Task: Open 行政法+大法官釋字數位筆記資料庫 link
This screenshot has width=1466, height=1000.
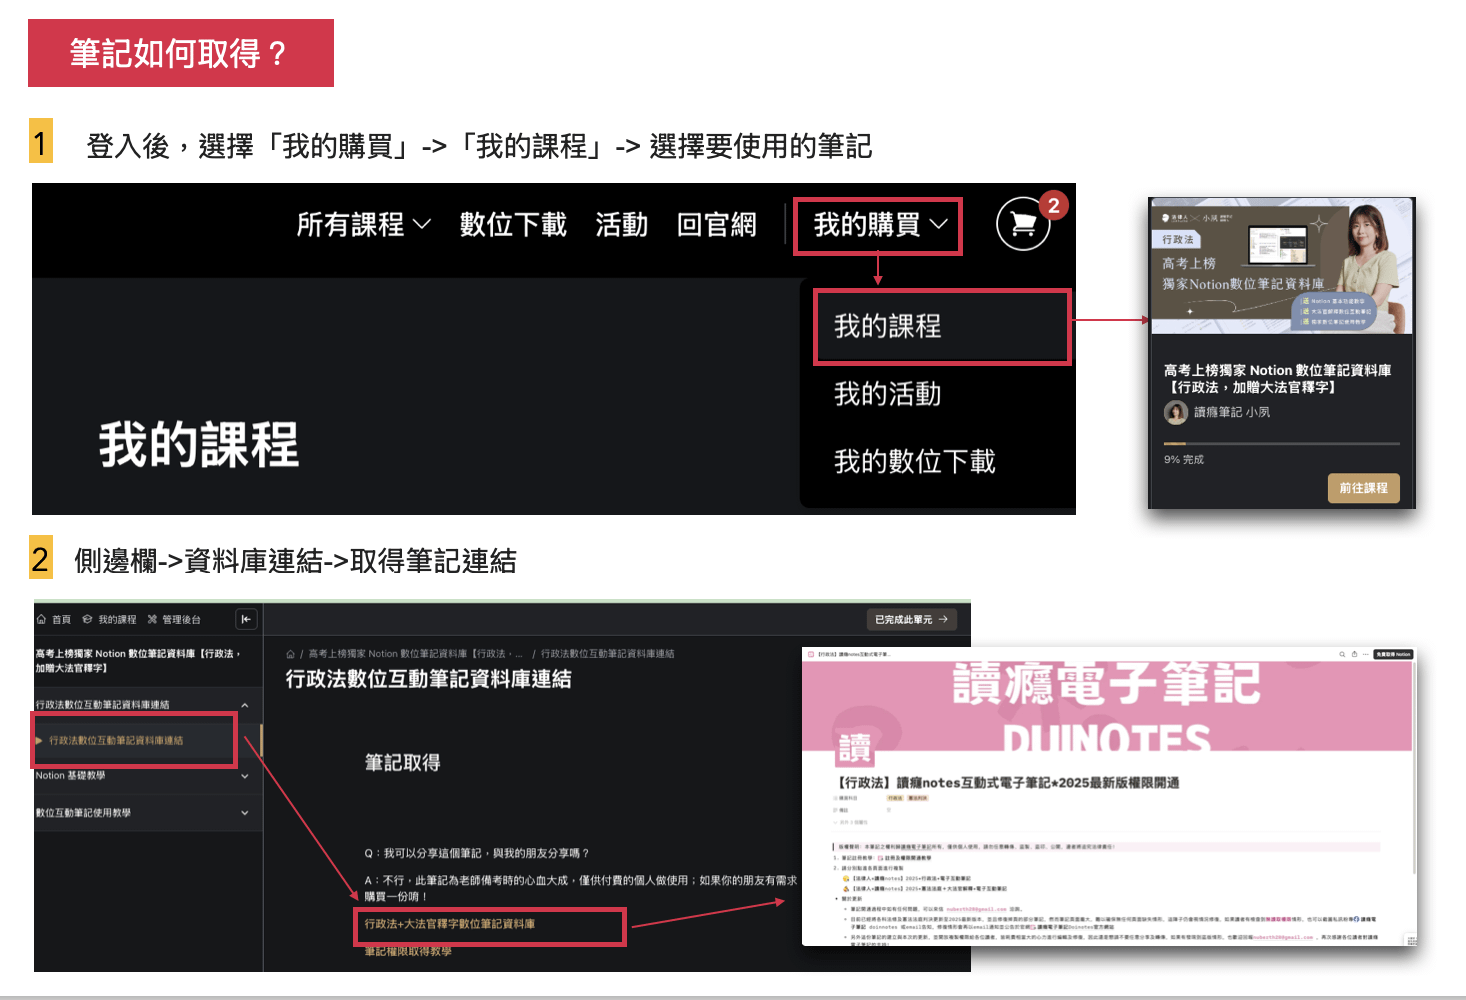Action: [x=450, y=924]
